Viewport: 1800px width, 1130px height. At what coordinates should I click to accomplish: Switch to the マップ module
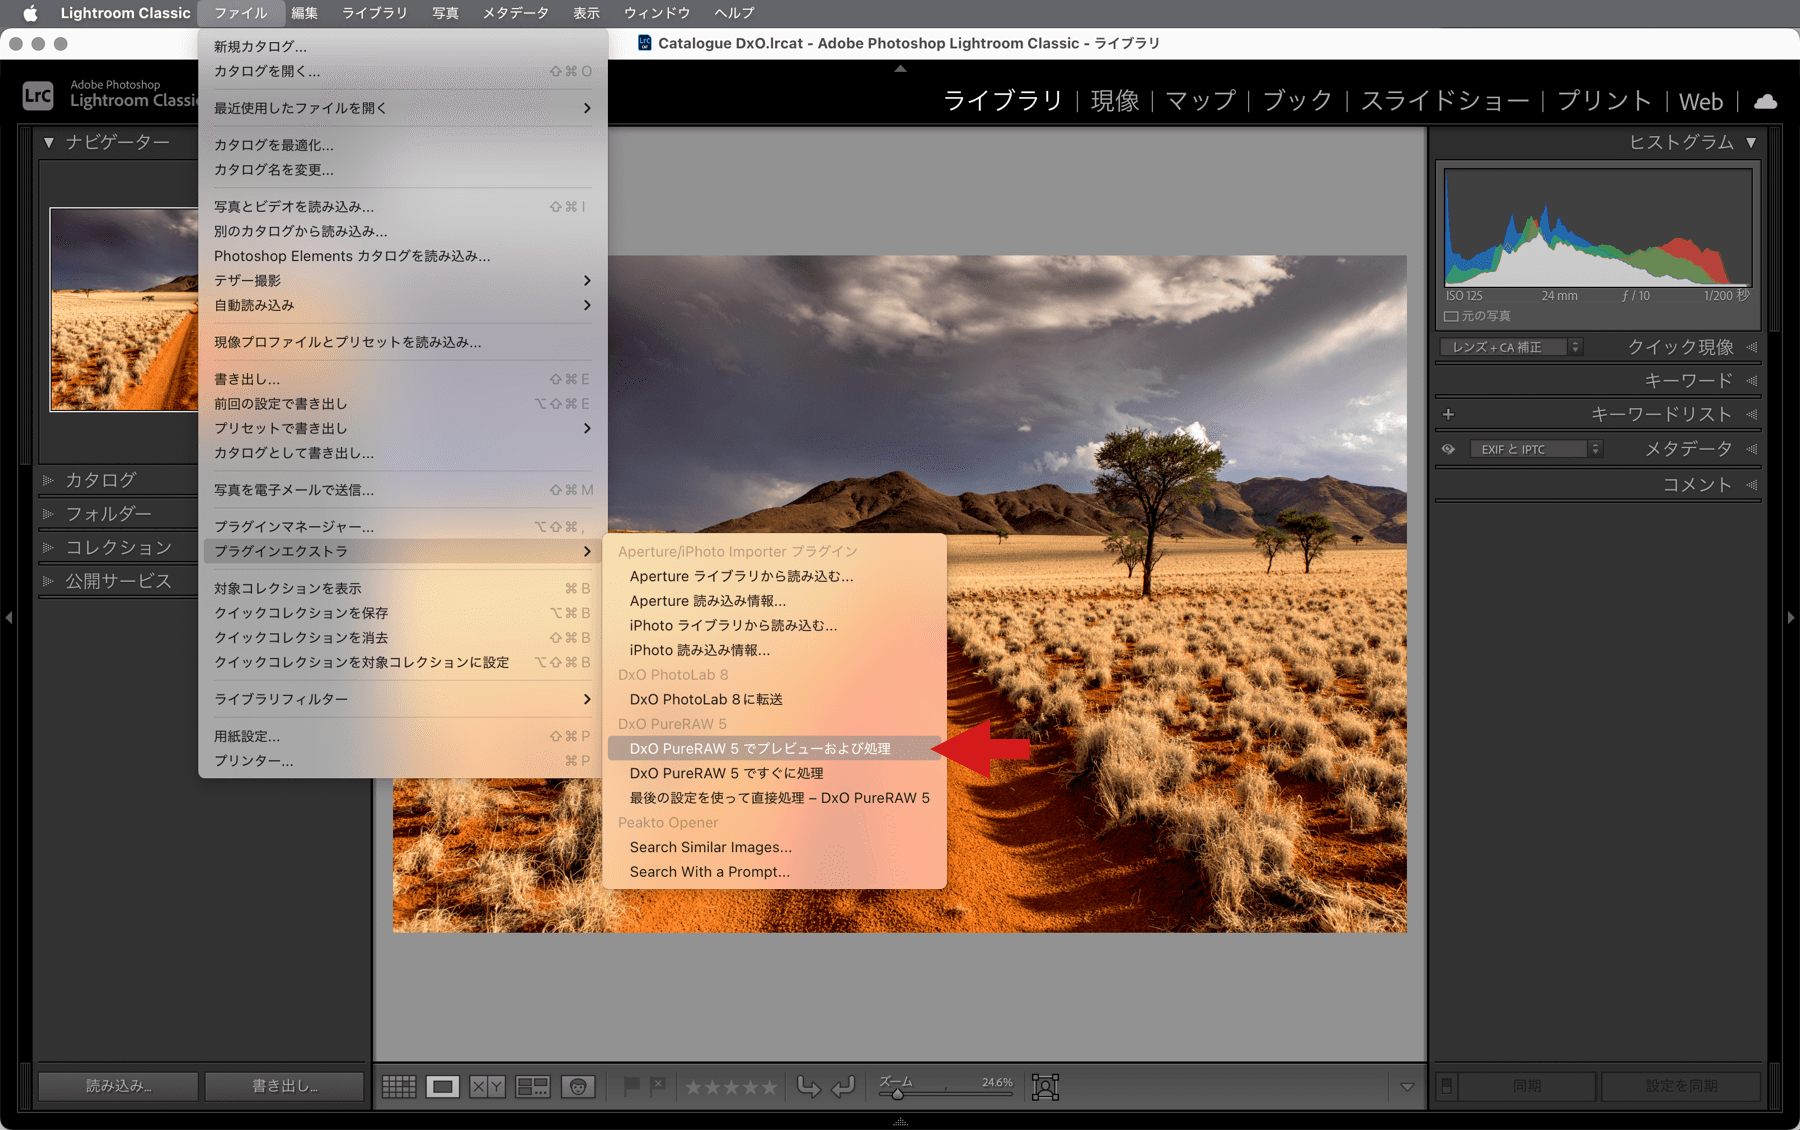click(x=1201, y=101)
